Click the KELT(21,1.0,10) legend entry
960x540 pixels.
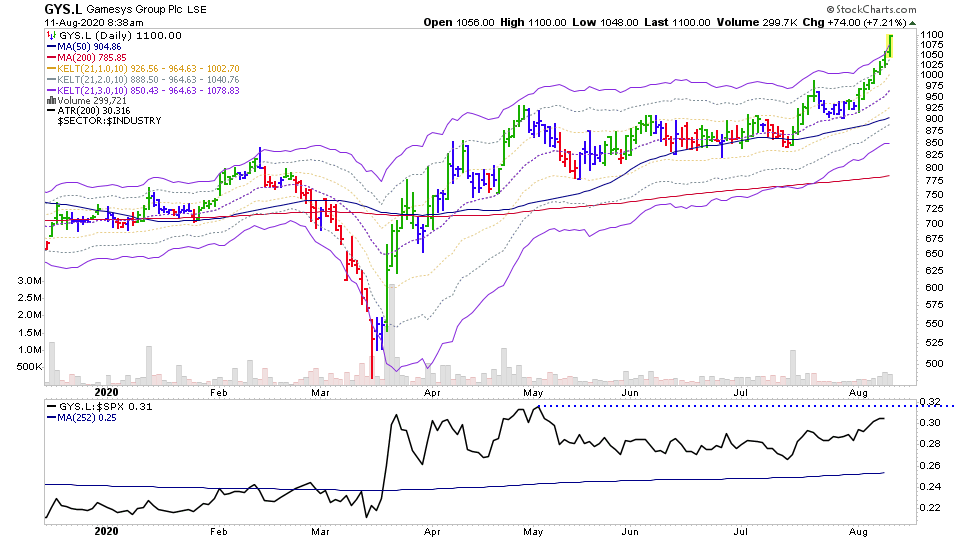pyautogui.click(x=148, y=69)
